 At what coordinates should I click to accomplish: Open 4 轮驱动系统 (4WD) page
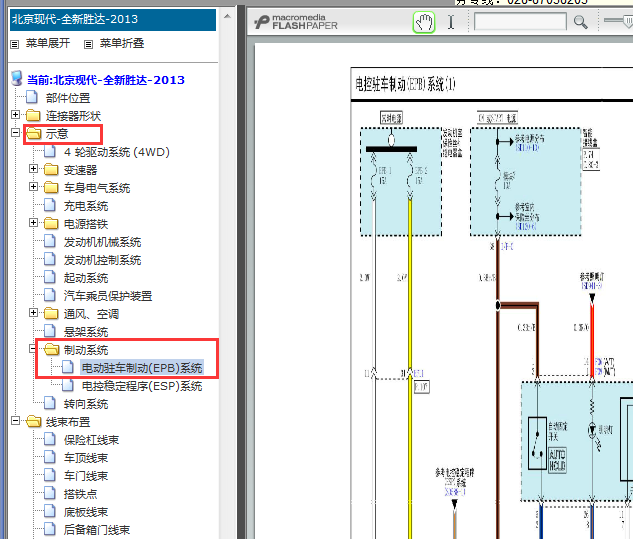(117, 152)
